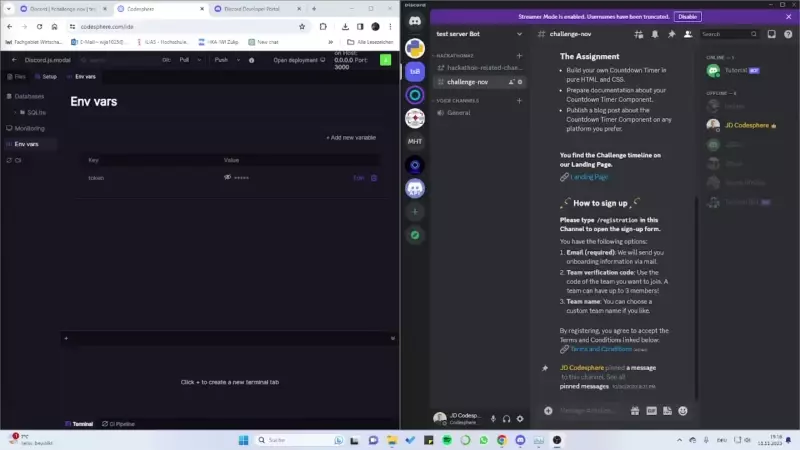Create channel in Voice Channels category
Screen dimensions: 800x450
pos(519,101)
